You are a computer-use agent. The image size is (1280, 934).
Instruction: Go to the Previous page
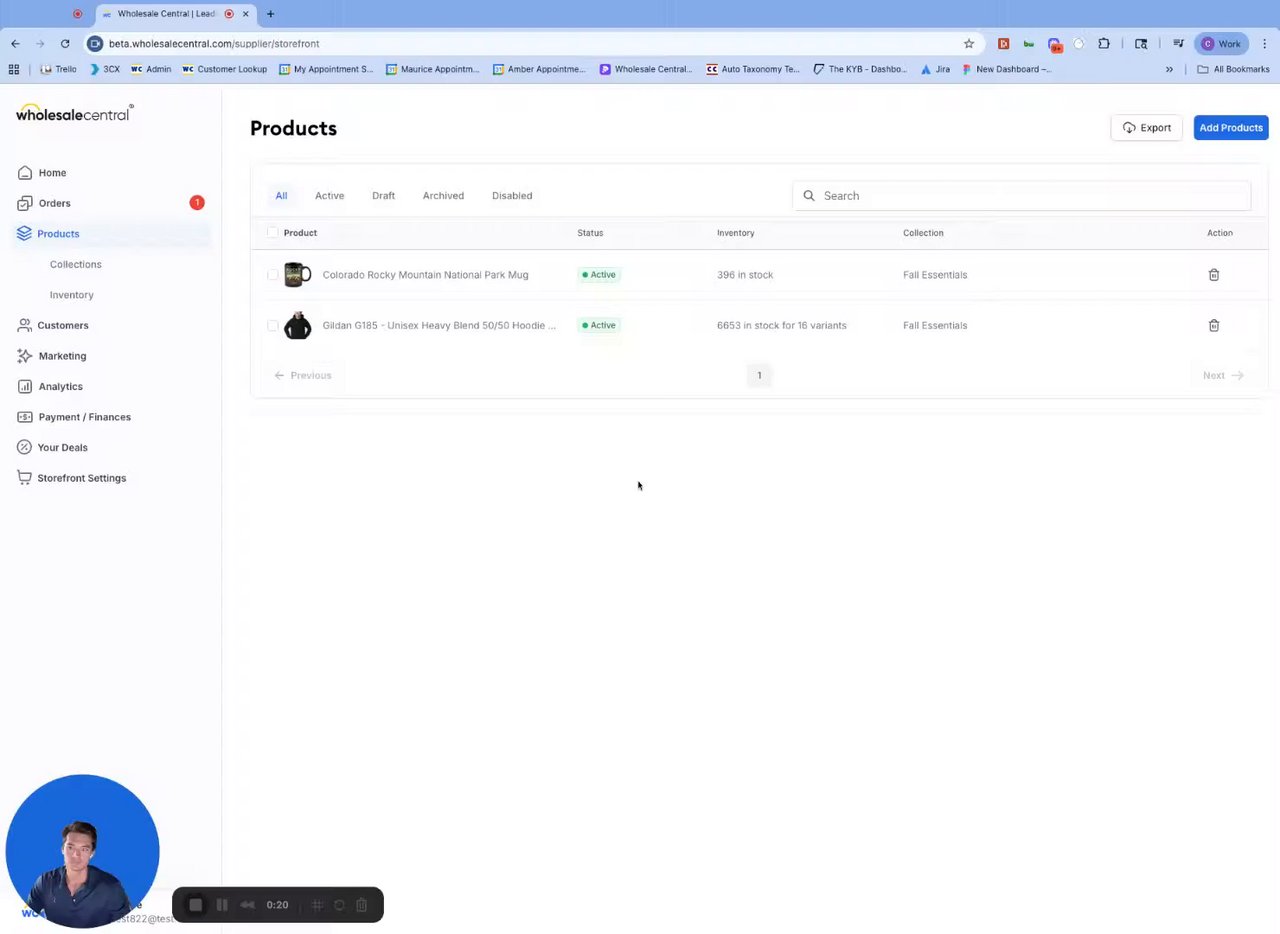tap(303, 375)
